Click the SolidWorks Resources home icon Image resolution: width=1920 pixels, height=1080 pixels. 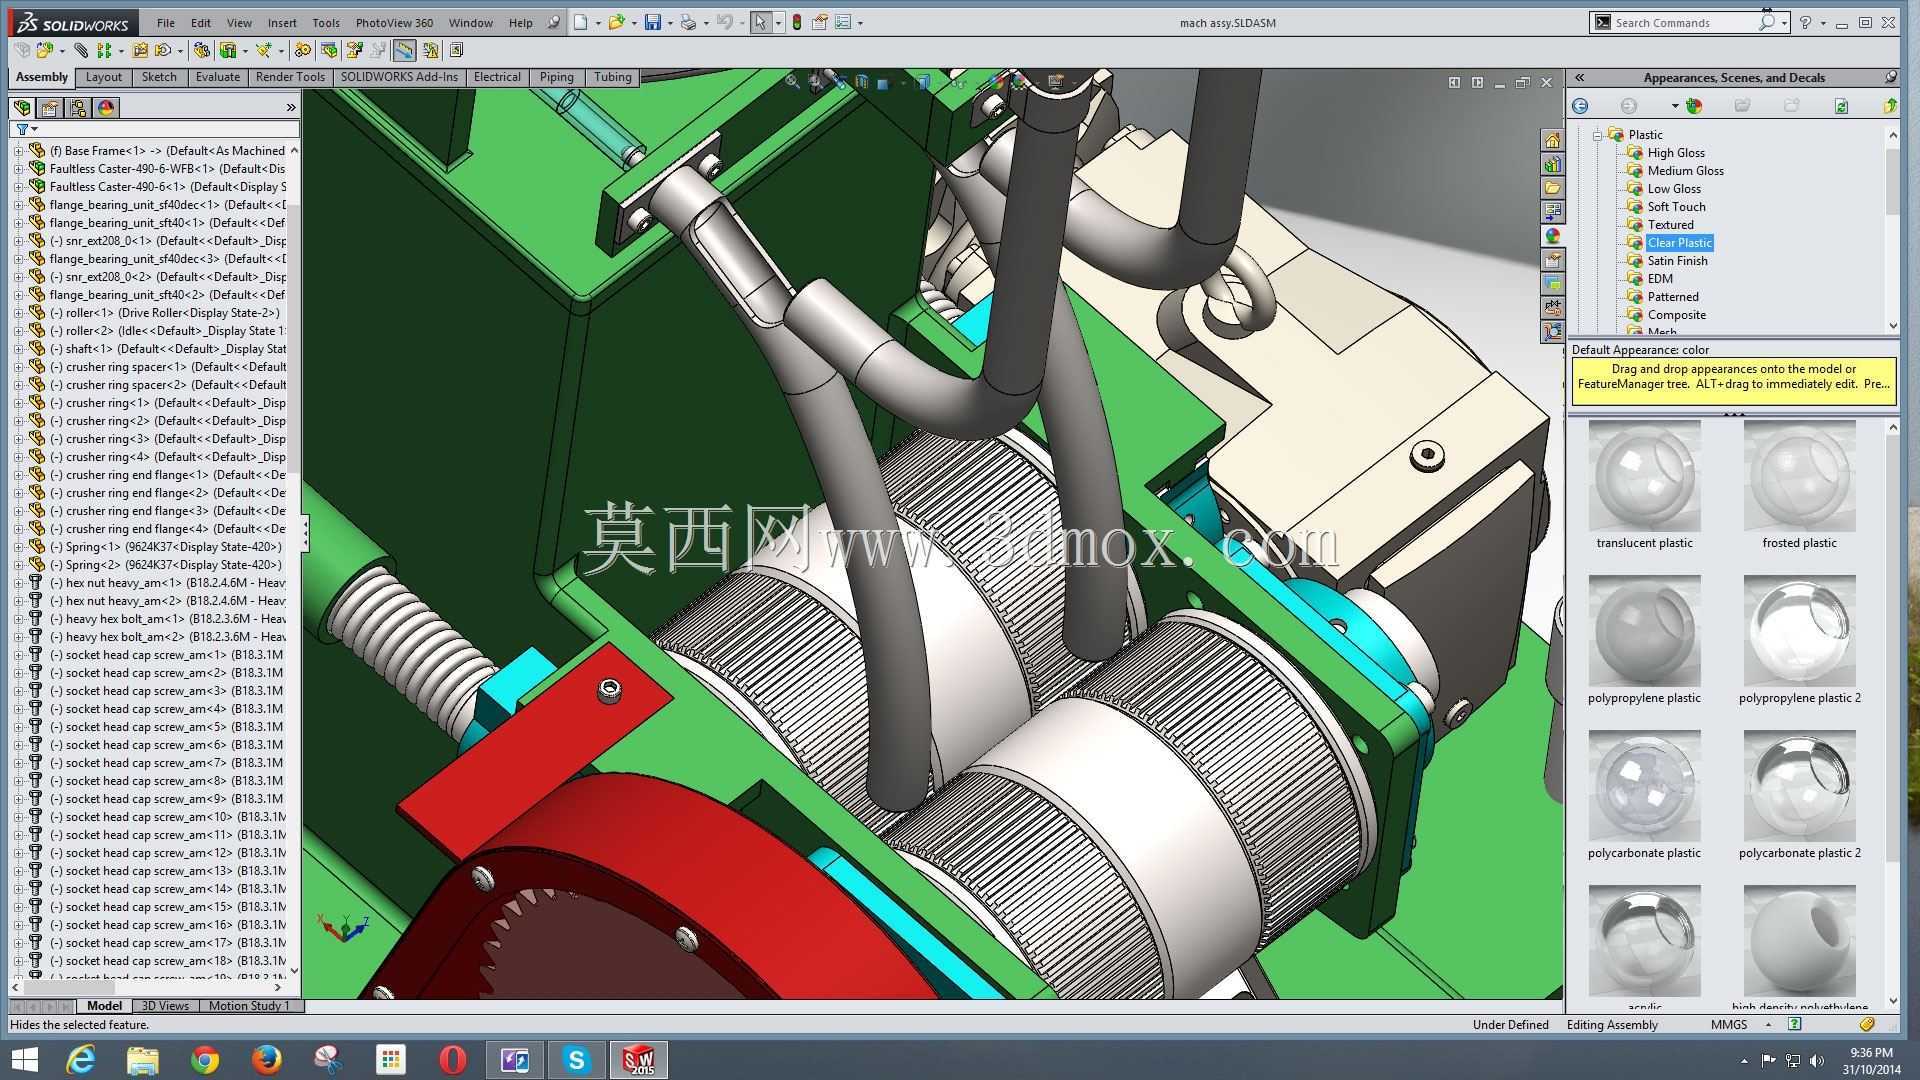[1552, 140]
